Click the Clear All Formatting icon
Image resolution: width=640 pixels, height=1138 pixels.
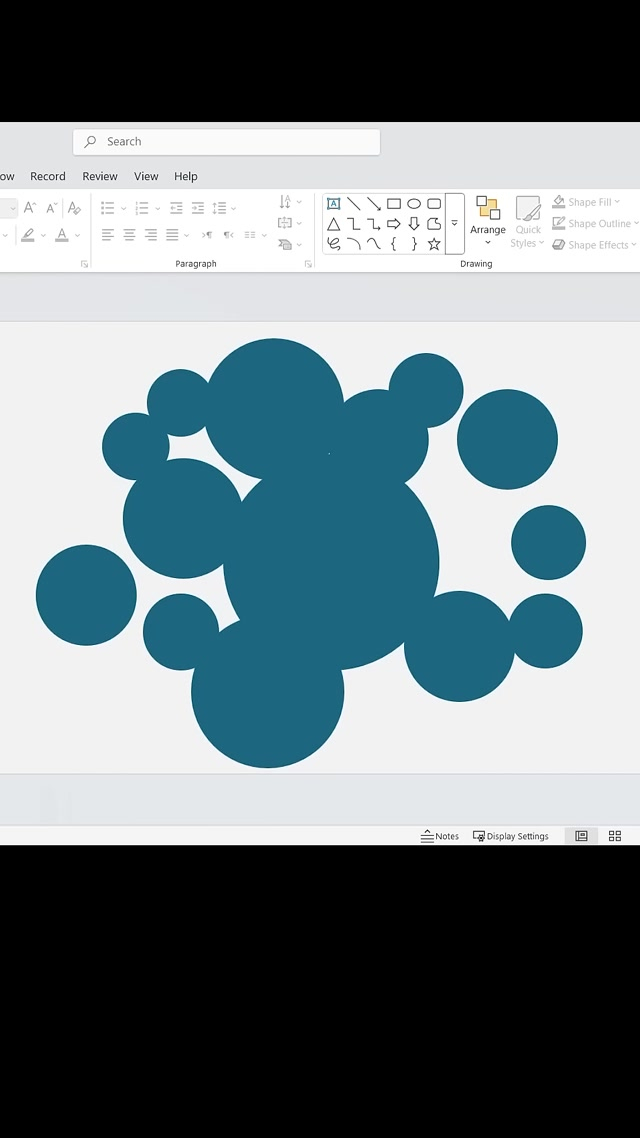74,208
